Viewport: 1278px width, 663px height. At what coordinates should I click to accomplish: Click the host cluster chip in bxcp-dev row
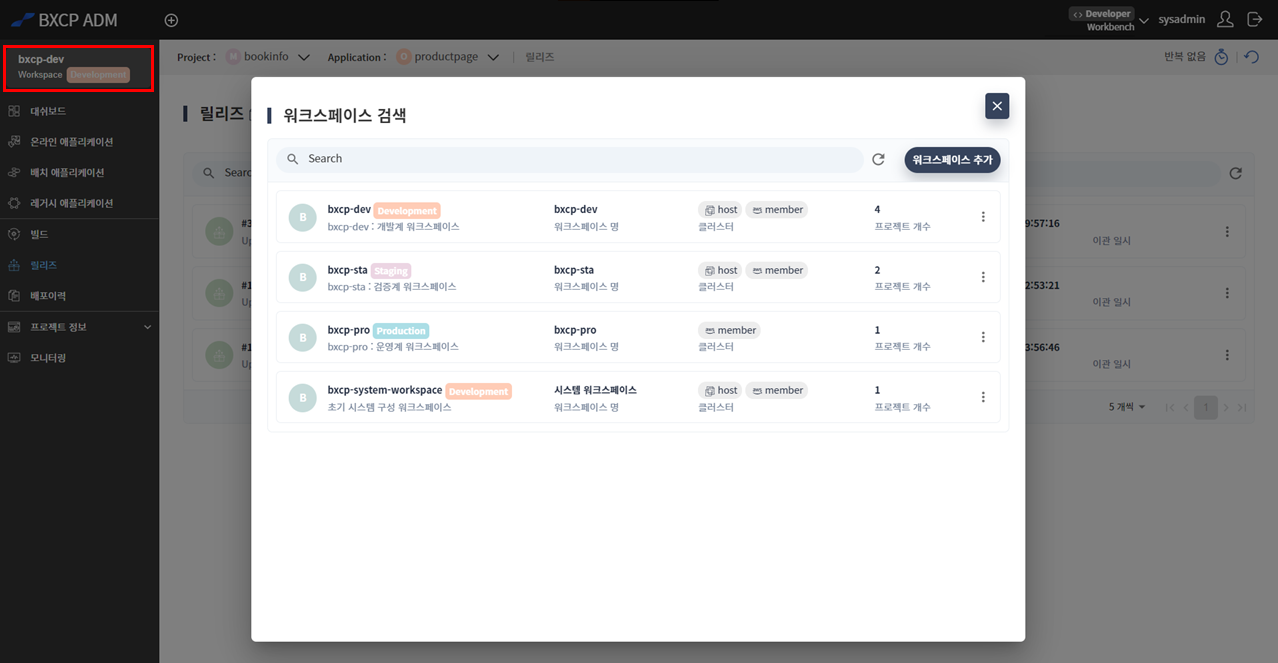tap(720, 210)
